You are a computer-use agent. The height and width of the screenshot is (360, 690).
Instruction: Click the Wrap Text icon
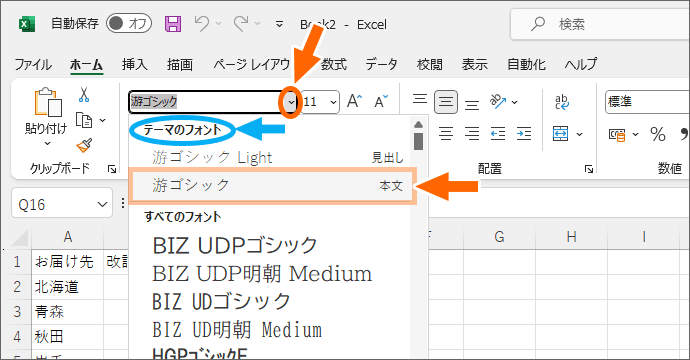(562, 102)
